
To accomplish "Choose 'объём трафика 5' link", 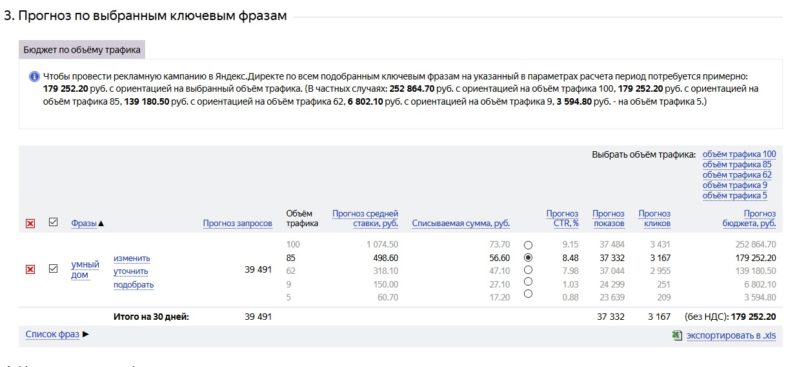I will tap(735, 196).
